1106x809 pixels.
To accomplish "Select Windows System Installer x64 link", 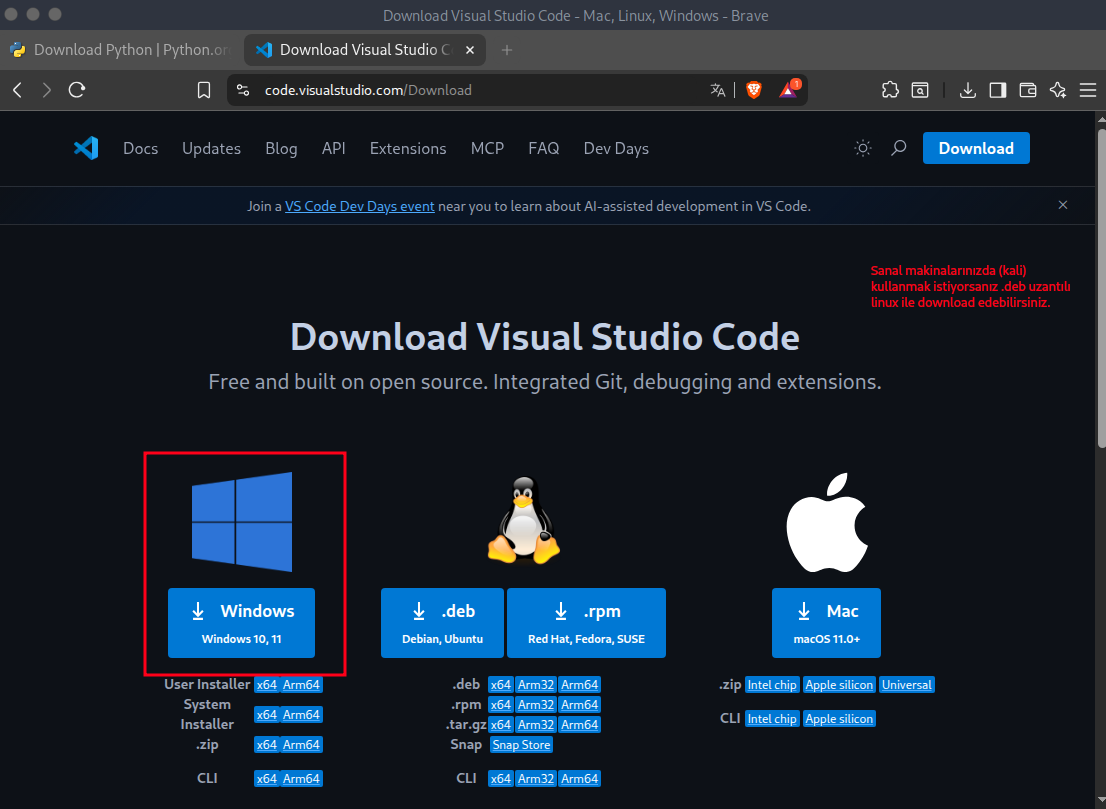I will click(x=267, y=715).
